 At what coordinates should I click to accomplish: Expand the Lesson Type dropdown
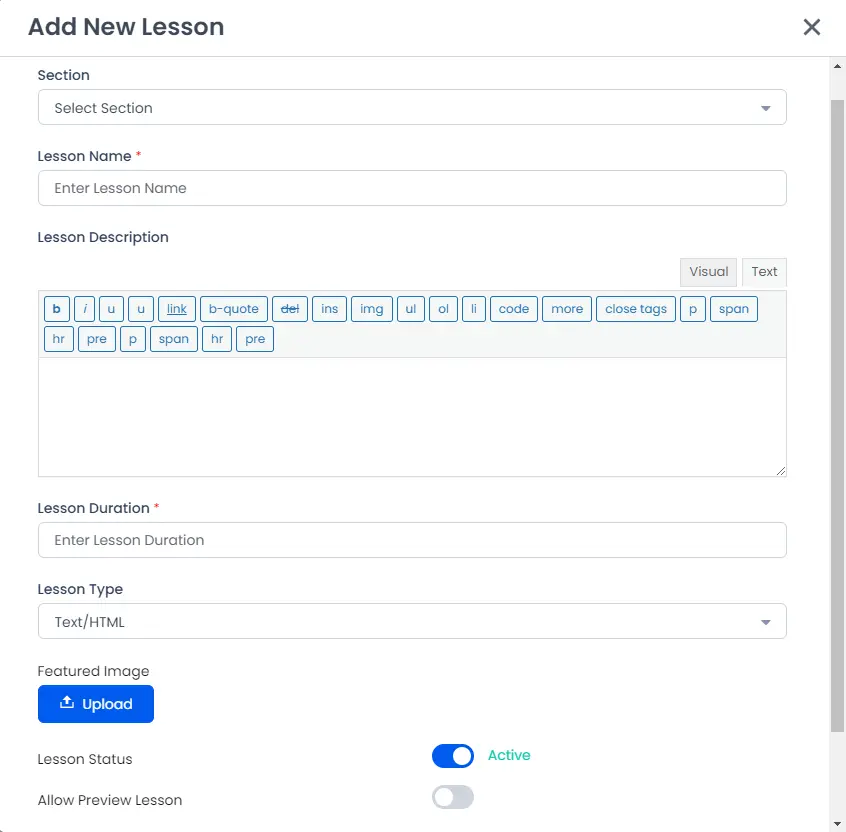[412, 622]
